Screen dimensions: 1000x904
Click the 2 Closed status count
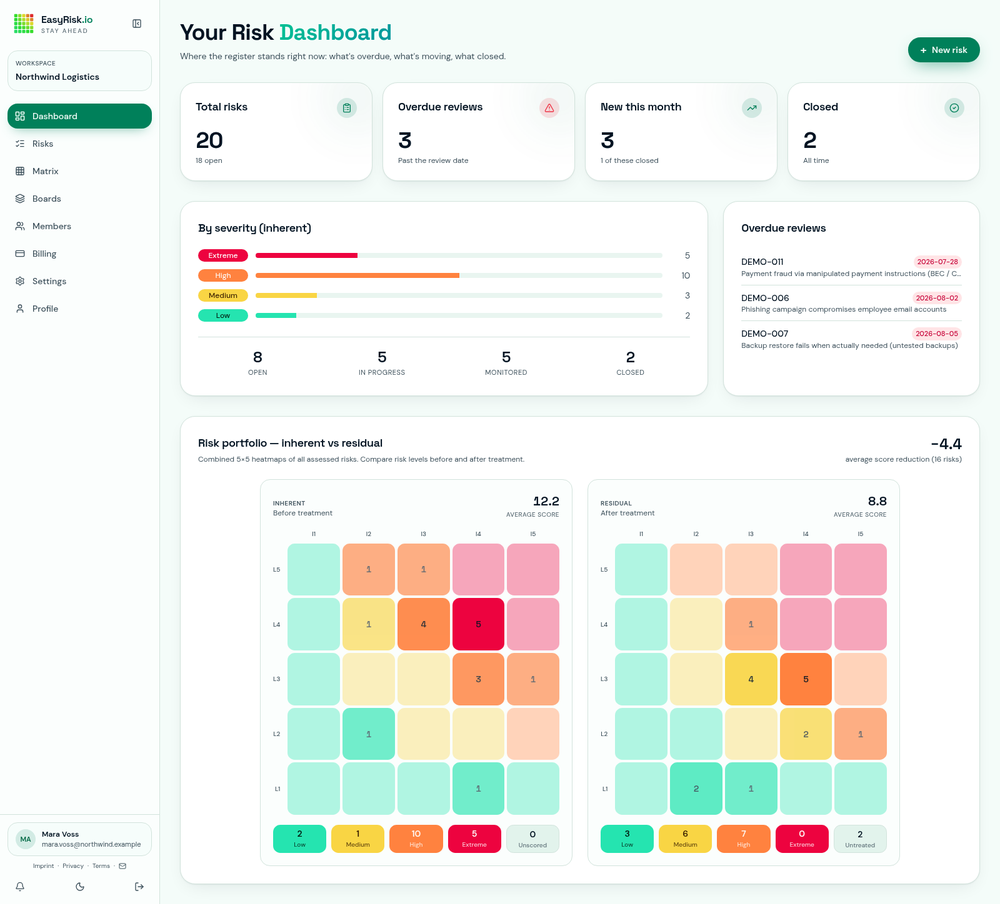pyautogui.click(x=630, y=363)
